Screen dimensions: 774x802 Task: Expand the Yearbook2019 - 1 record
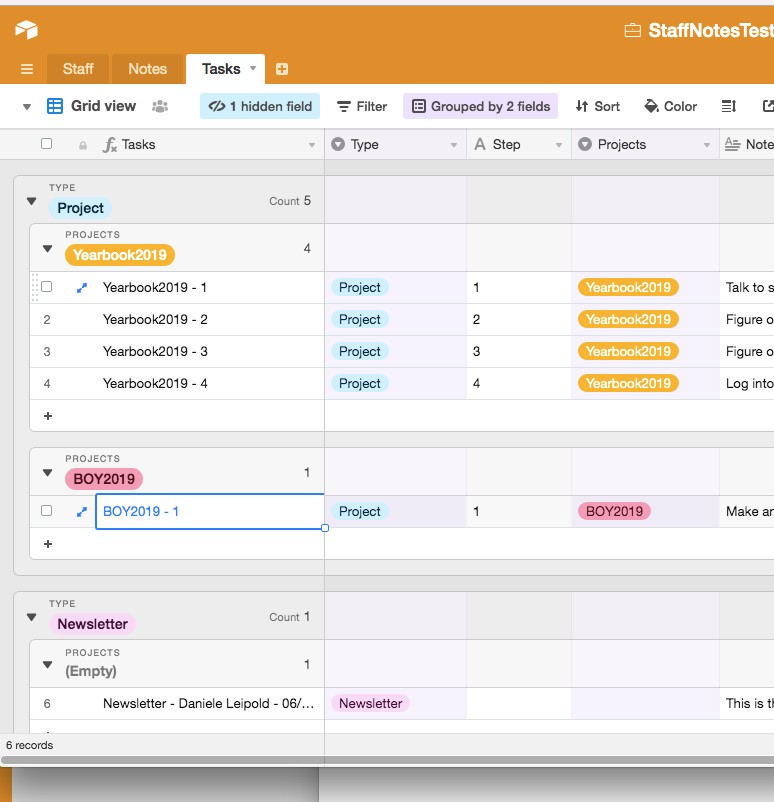click(x=82, y=287)
